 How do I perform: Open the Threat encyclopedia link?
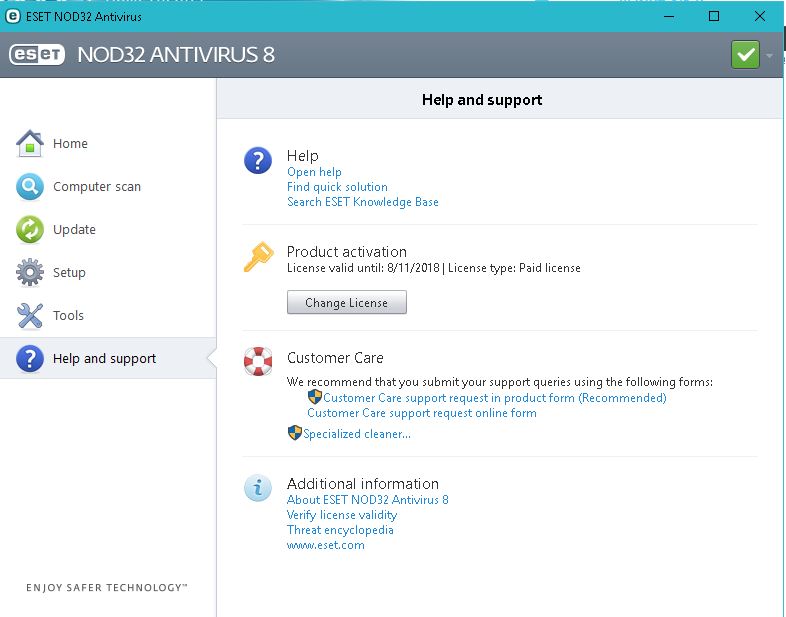[x=340, y=530]
